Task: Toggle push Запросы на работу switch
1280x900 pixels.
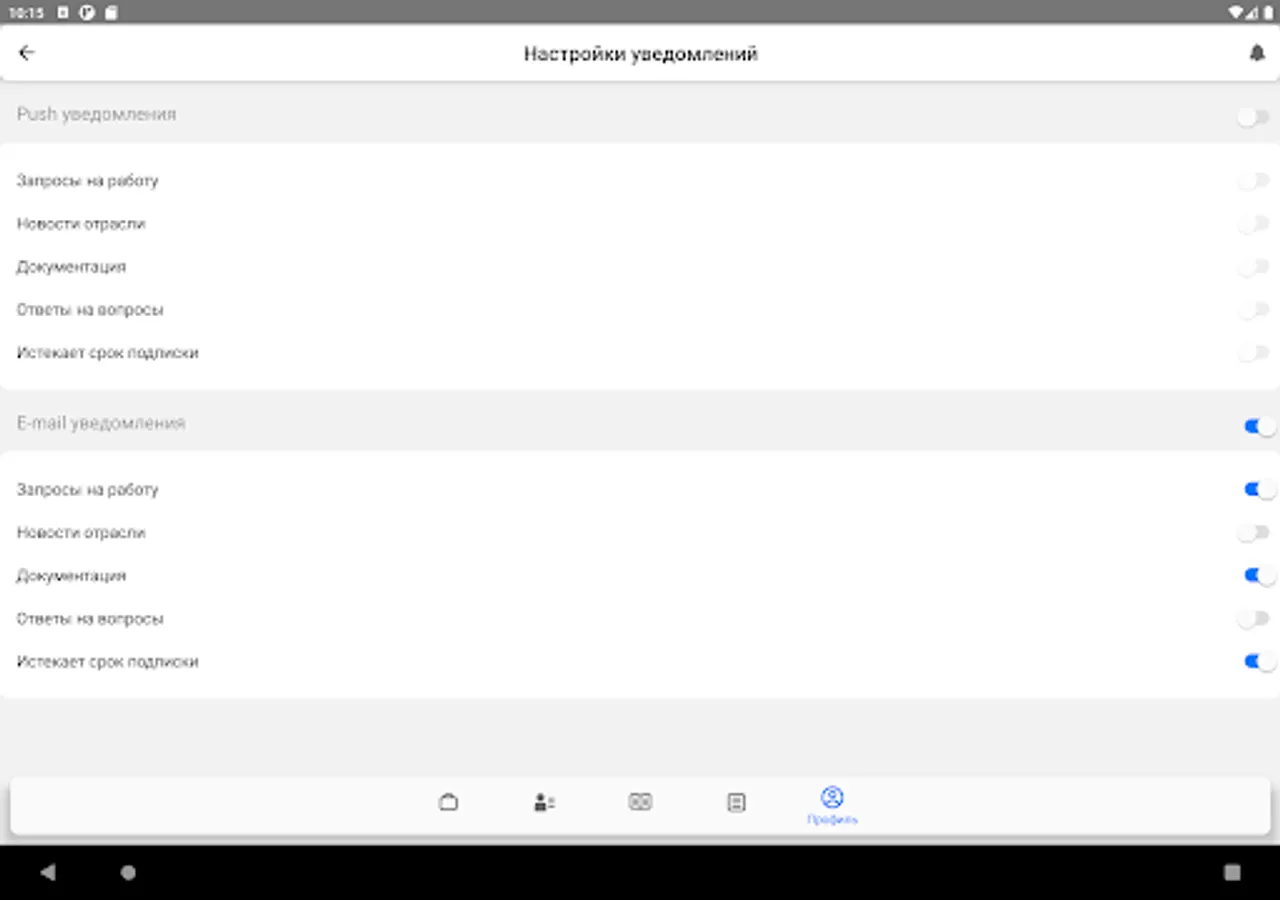Action: click(1254, 181)
